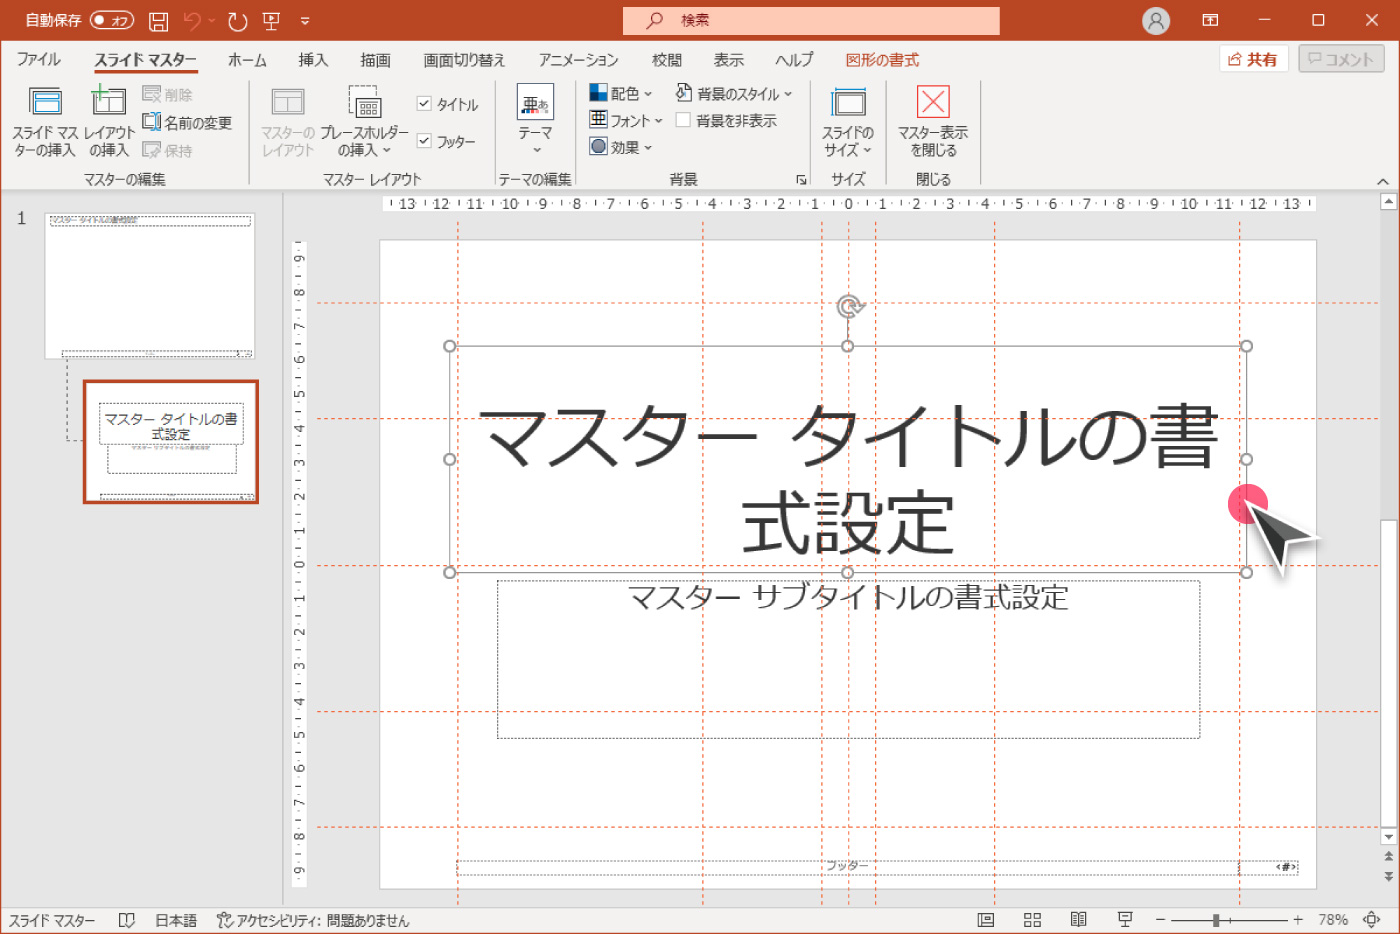
Task: Switch to アニメーション tab
Action: (x=578, y=60)
